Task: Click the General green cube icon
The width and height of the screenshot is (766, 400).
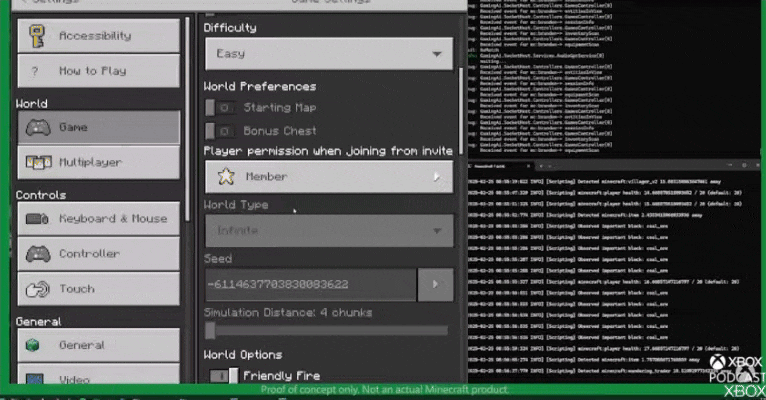Action: point(32,345)
